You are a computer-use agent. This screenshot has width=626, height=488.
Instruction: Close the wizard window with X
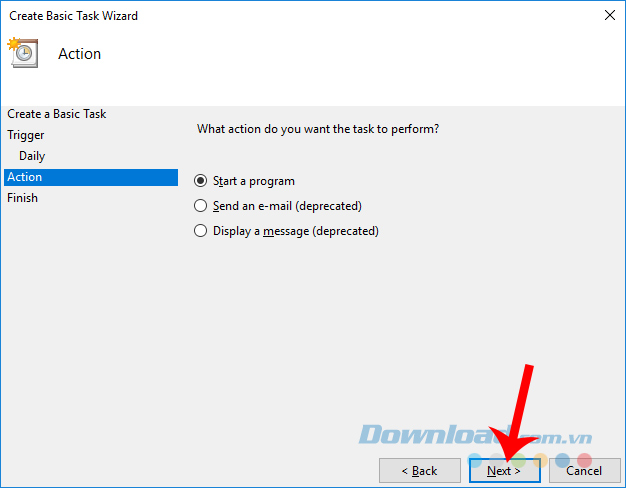pyautogui.click(x=610, y=15)
